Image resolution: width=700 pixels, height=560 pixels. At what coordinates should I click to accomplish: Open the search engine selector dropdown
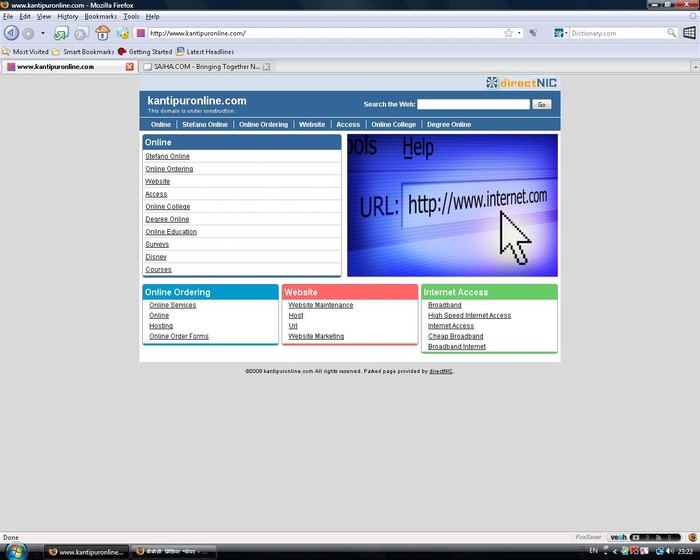(x=560, y=33)
